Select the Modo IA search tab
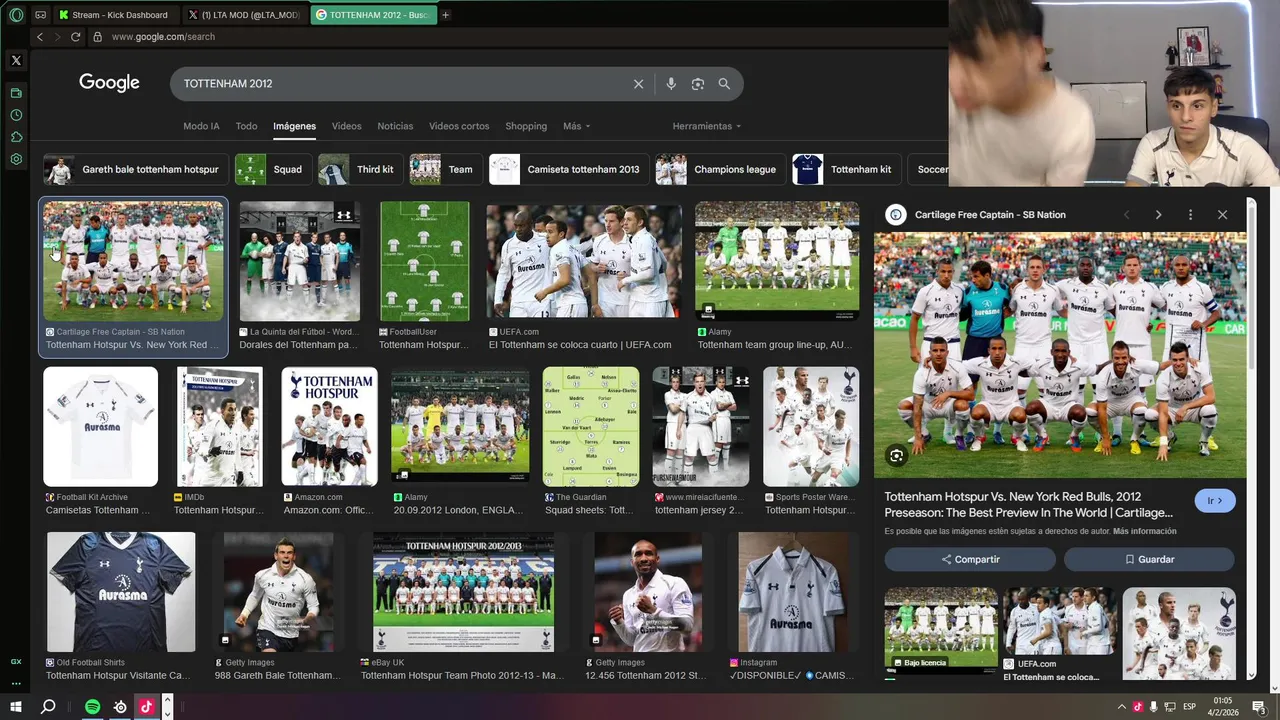 click(x=201, y=127)
